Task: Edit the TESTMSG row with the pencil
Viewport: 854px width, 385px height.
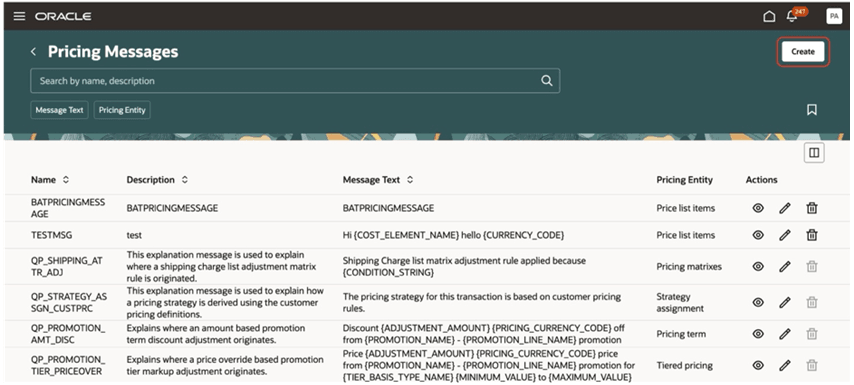Action: [x=784, y=235]
